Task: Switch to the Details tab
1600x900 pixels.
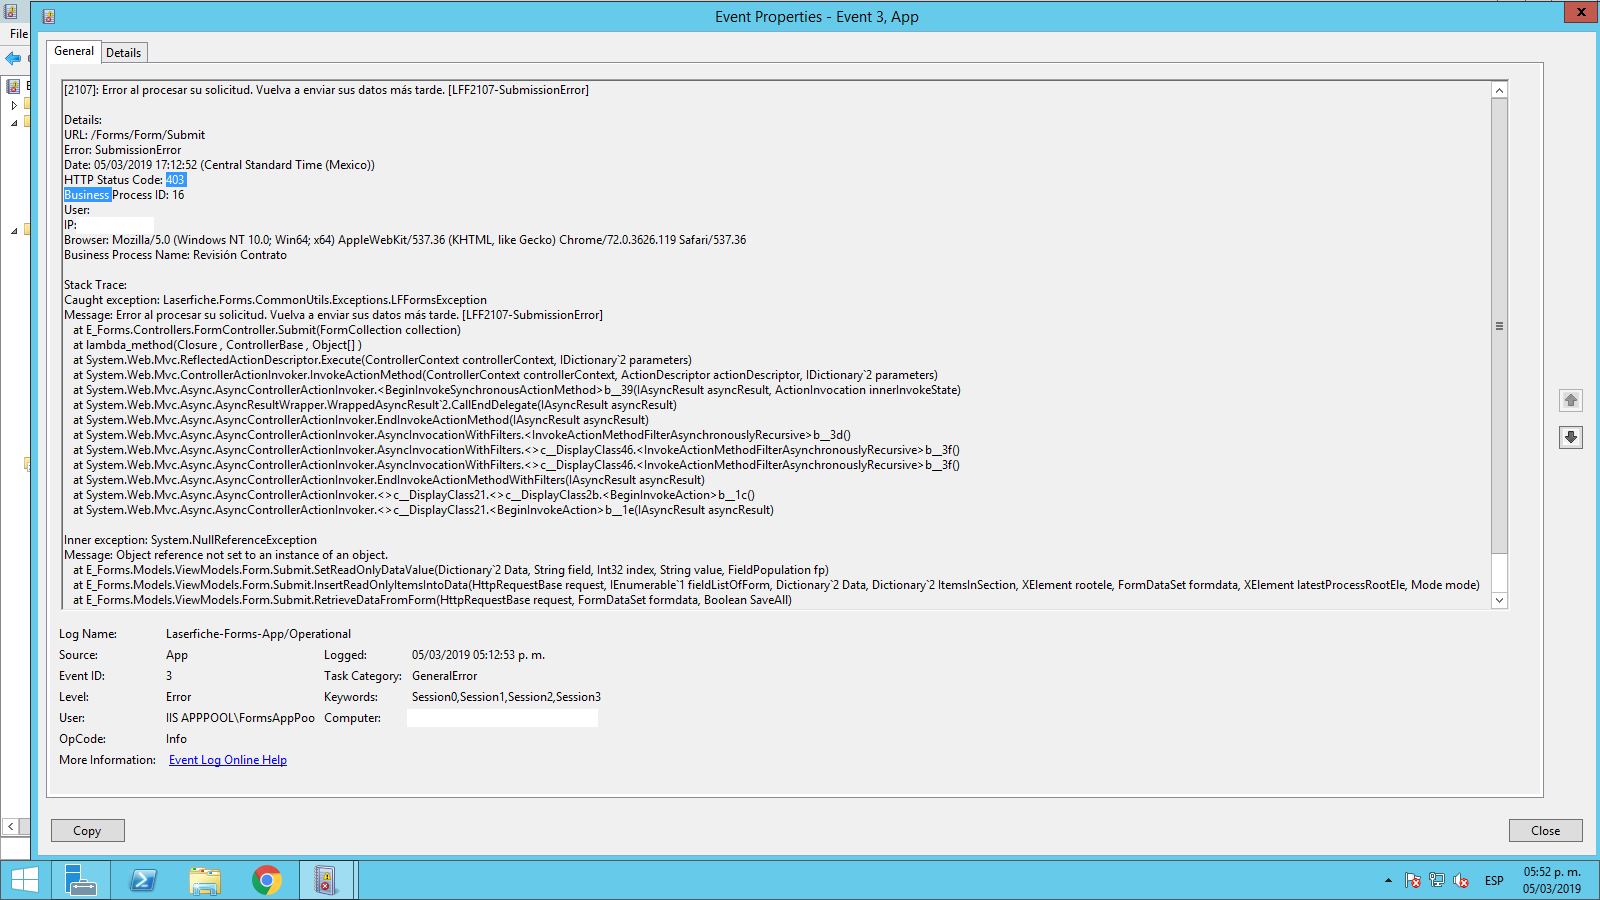Action: (124, 53)
